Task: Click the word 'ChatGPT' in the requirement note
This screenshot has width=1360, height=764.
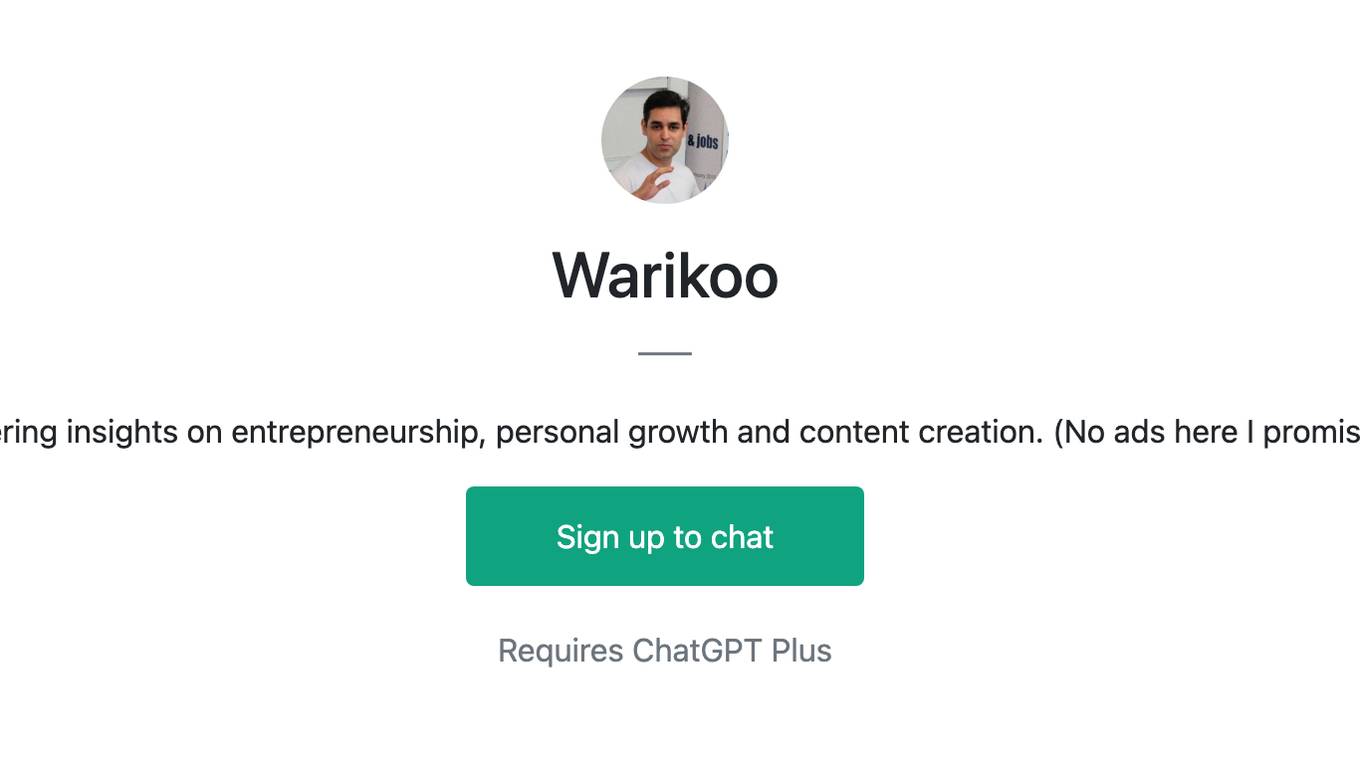Action: pyautogui.click(x=697, y=650)
